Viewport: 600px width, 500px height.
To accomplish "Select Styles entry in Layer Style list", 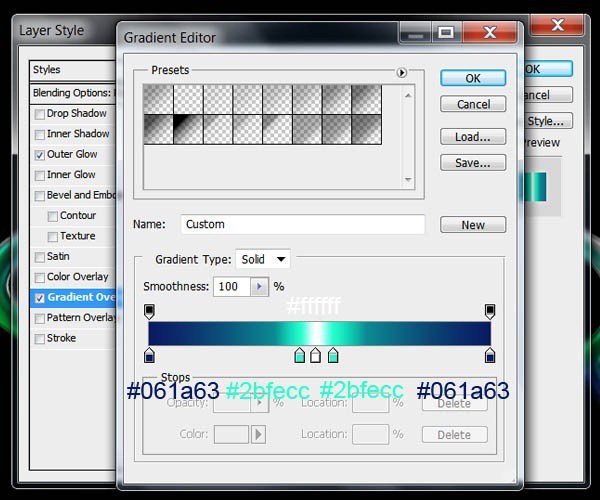I will pyautogui.click(x=73, y=70).
